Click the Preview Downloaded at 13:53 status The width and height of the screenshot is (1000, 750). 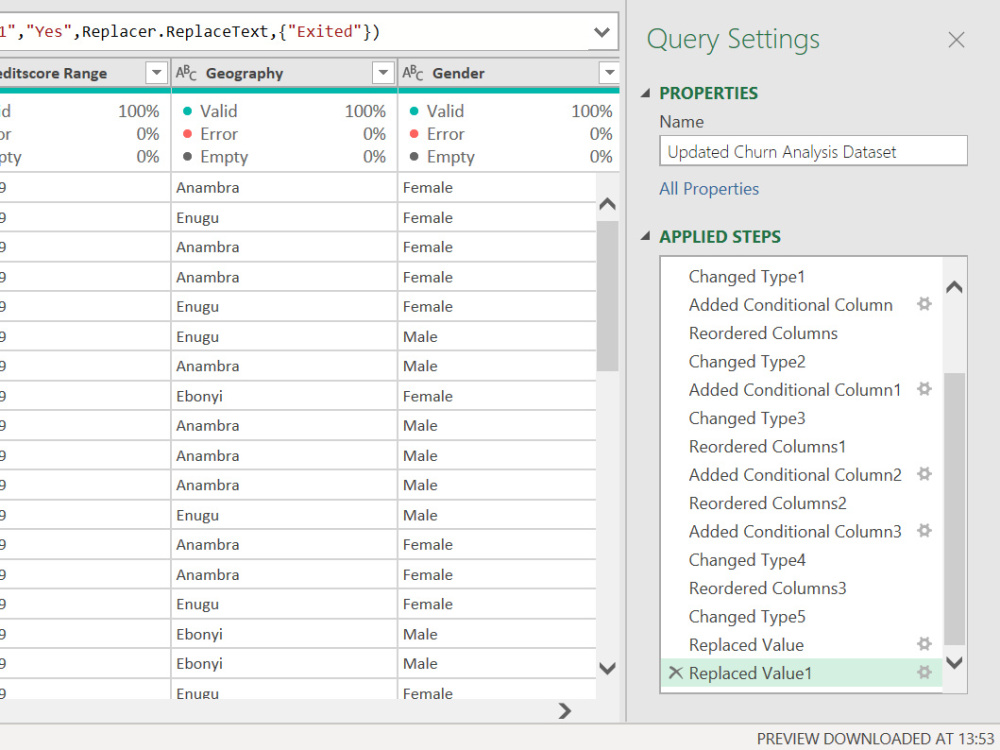pos(875,739)
